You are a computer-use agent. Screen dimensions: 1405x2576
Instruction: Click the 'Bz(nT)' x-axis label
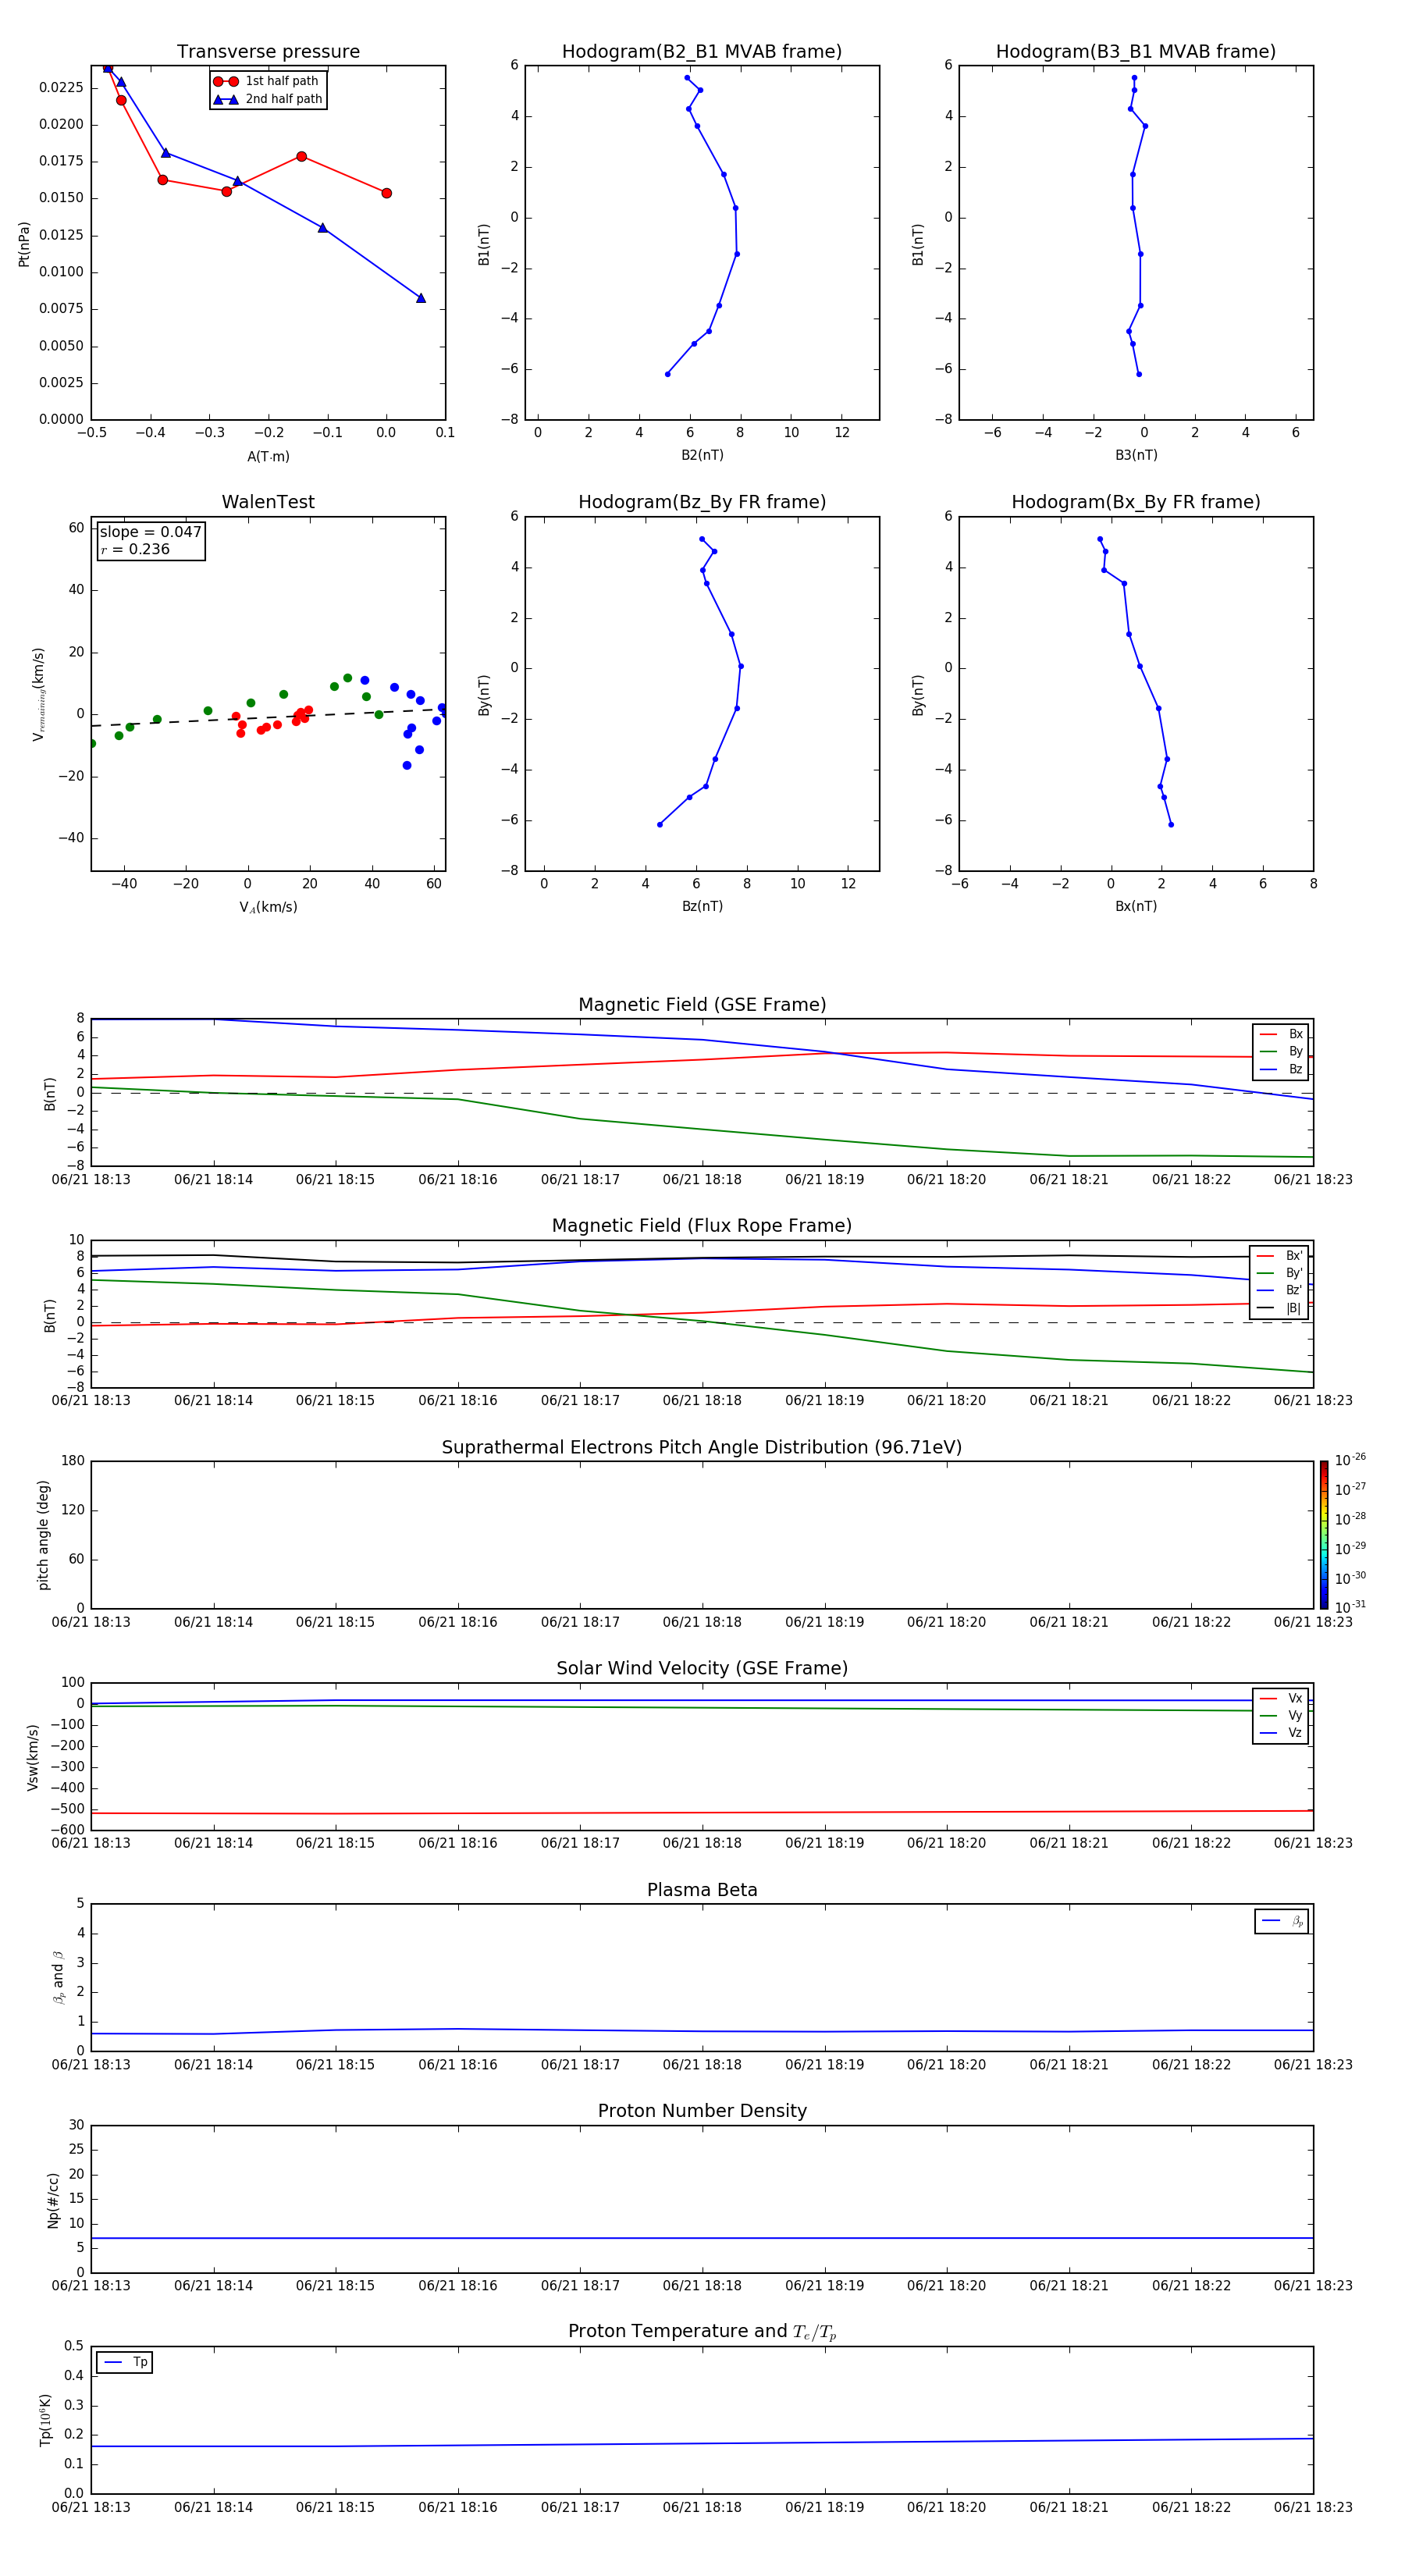tap(702, 906)
